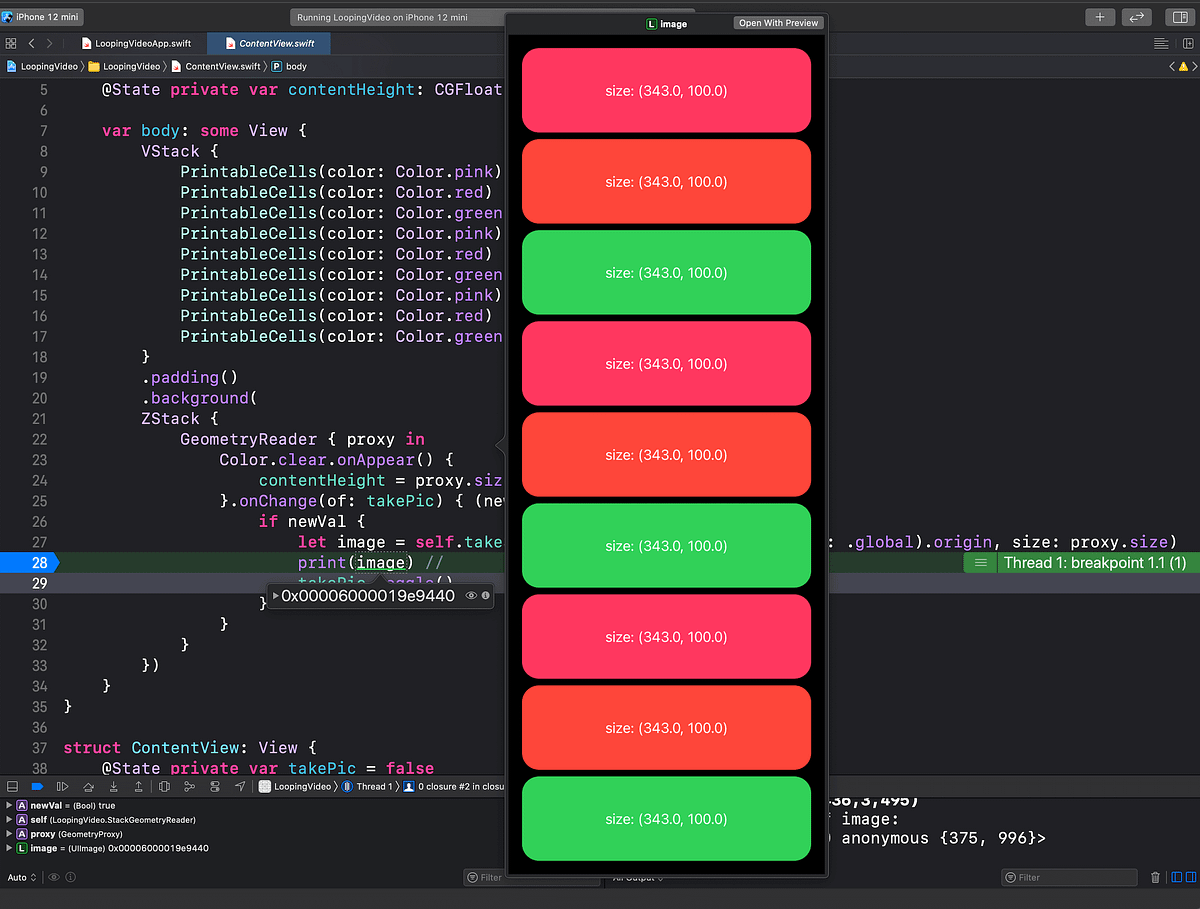Click the Thread 1: breakpoint 1.1 banner
Screen dimensions: 1200x909
click(x=1095, y=562)
